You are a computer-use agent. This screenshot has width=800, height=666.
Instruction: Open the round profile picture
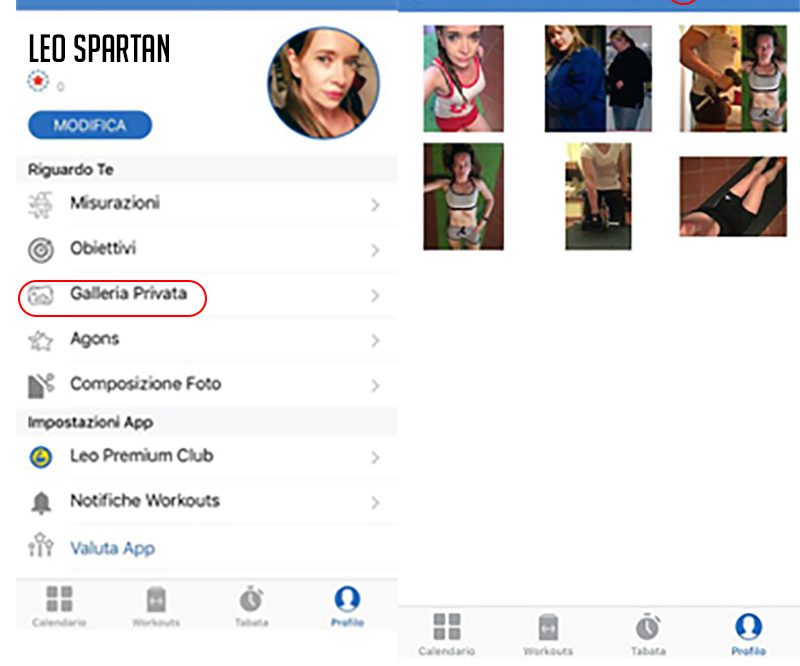[x=323, y=83]
